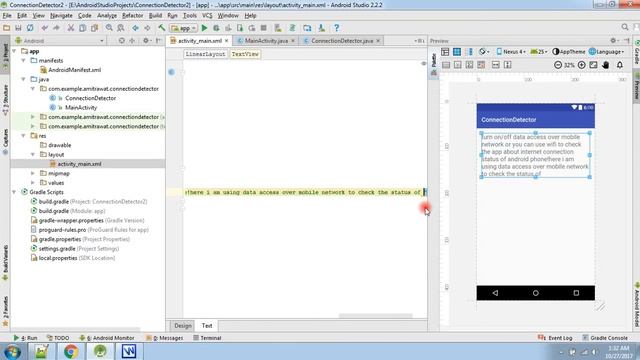Screen dimensions: 640x360
Task: Click the scroll from source target icon
Action: tap(122, 41)
